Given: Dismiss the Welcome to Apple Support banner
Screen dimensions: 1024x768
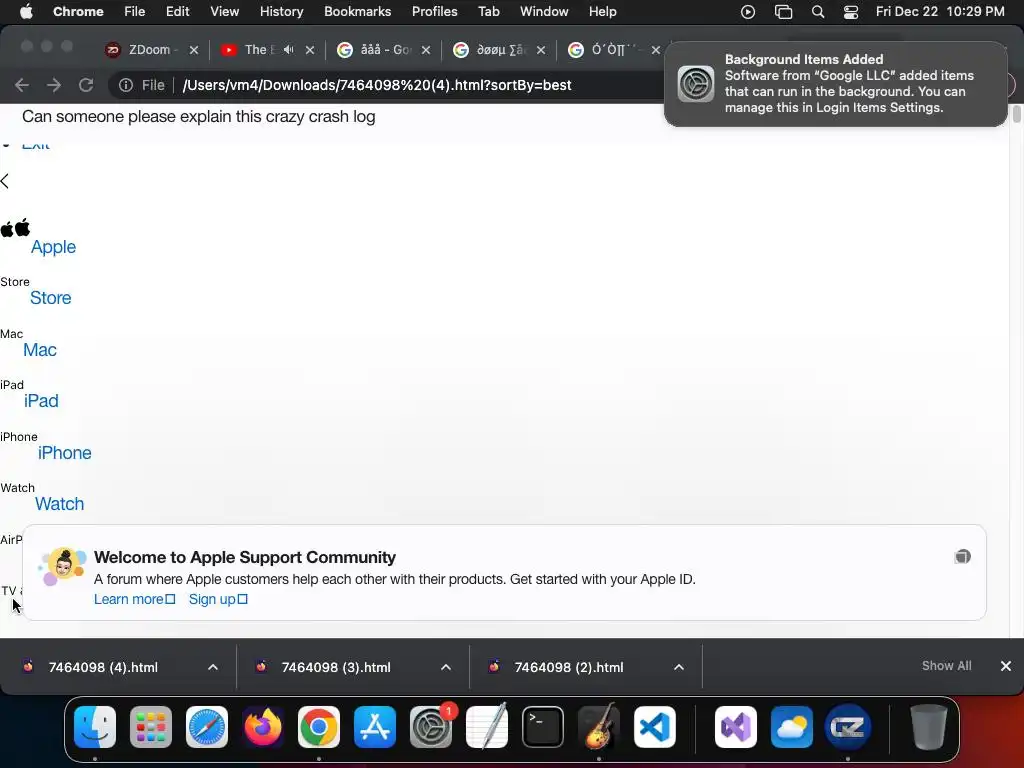Looking at the screenshot, I should [x=962, y=556].
